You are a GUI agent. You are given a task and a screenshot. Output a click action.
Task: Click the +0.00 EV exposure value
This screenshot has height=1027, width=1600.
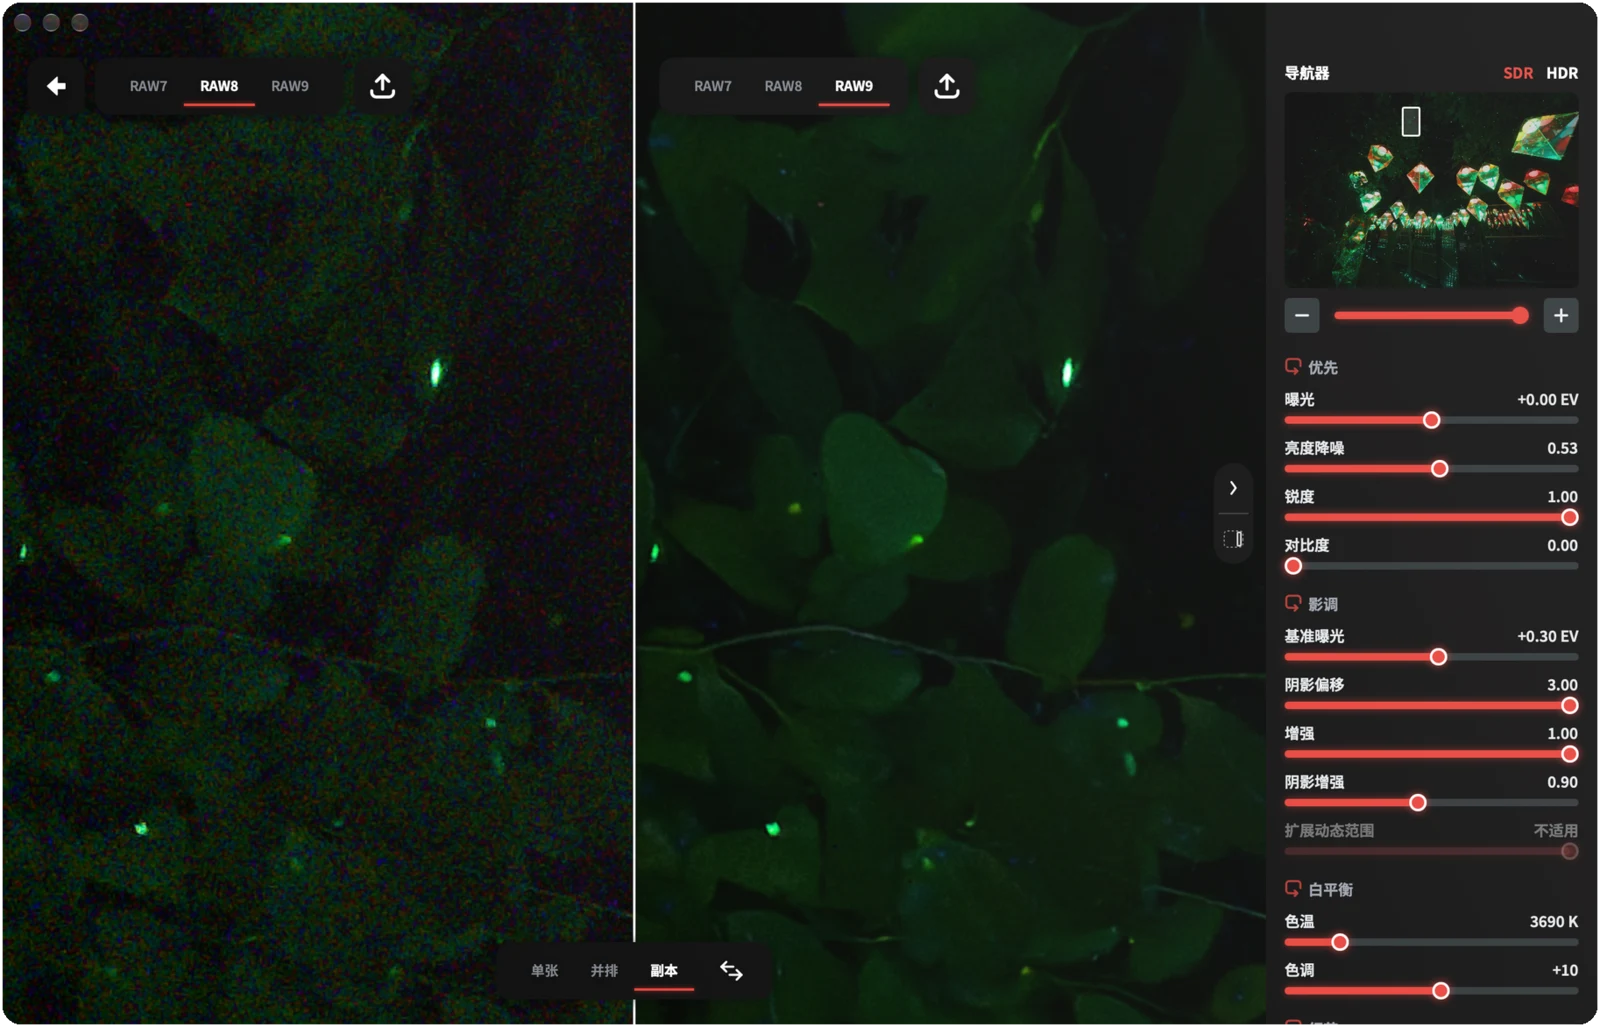[1547, 399]
